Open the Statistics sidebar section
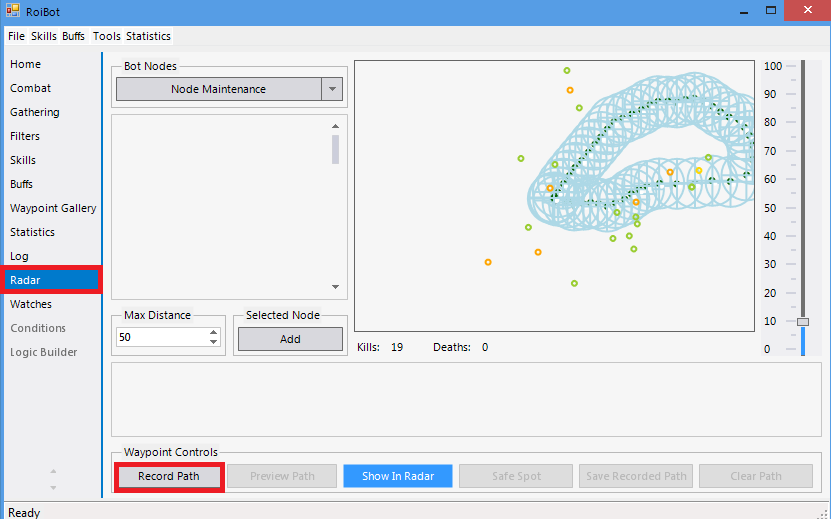This screenshot has width=831, height=519. 32,232
